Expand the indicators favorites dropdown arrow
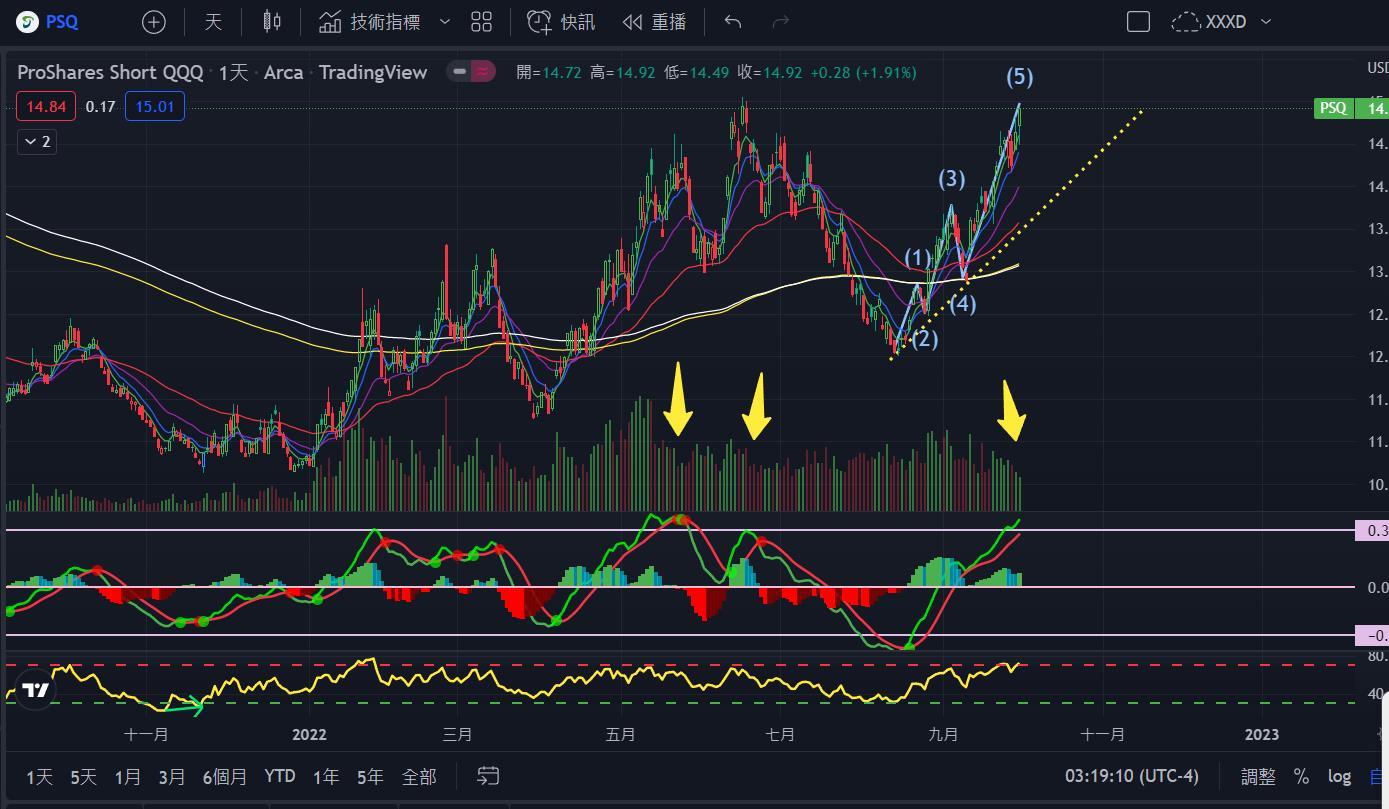This screenshot has width=1389, height=809. pyautogui.click(x=445, y=21)
